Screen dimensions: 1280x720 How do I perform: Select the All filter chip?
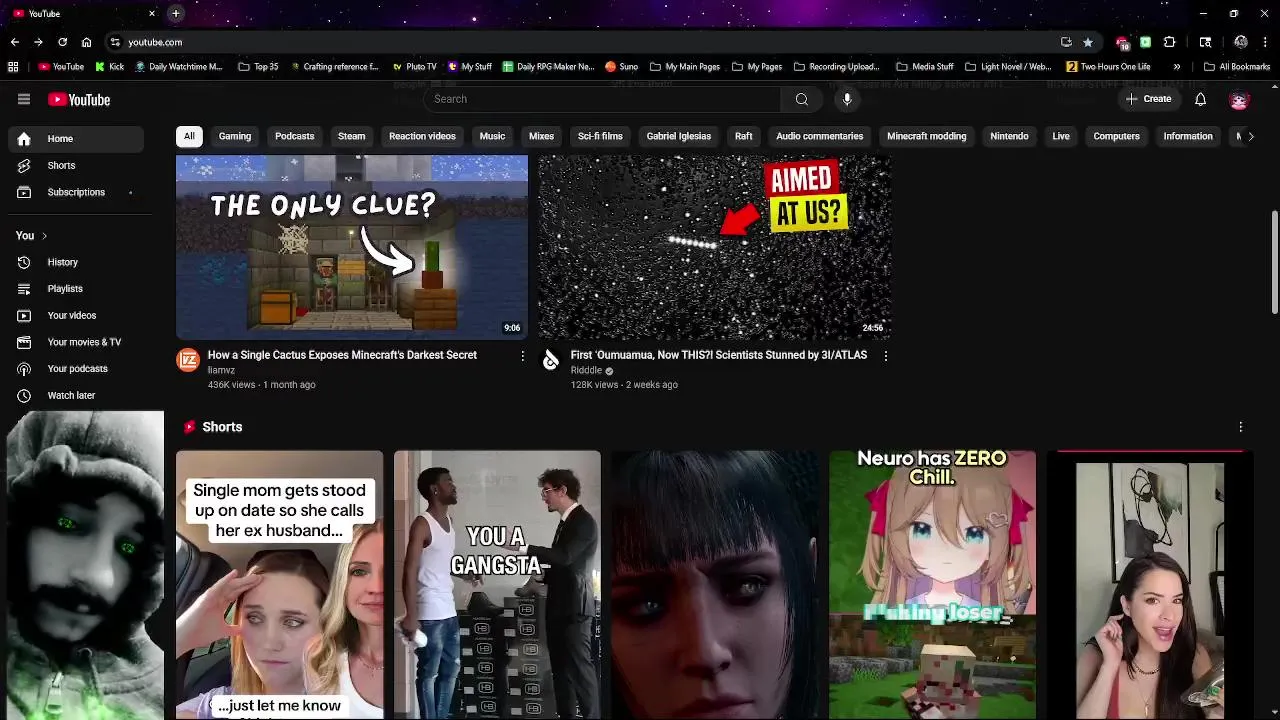(x=189, y=136)
